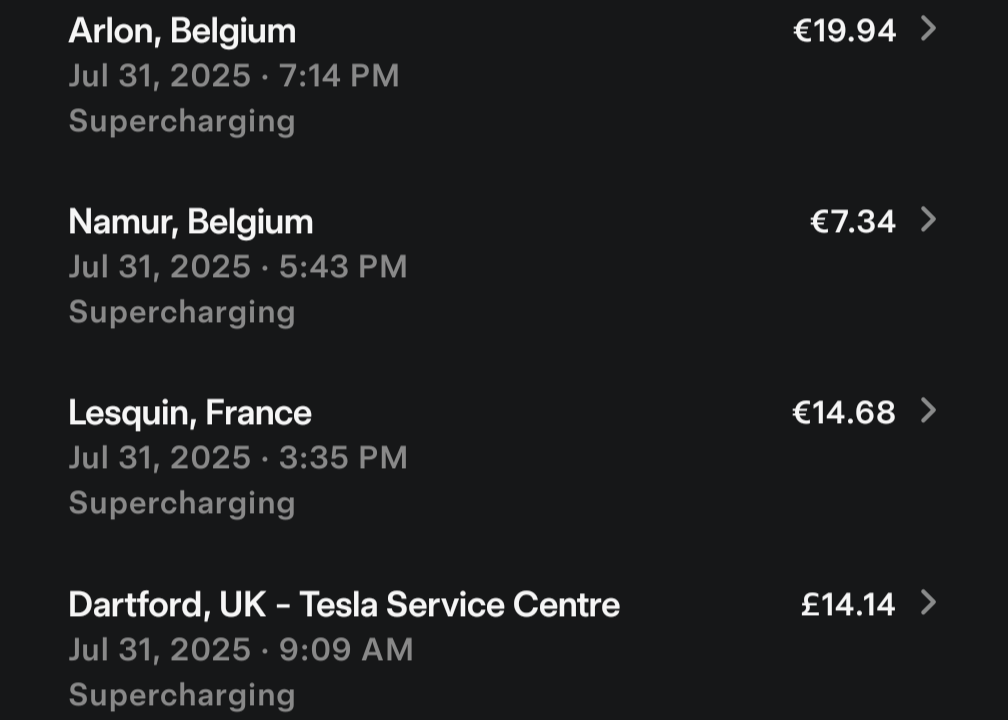
Task: Click the €14.68 charge amount
Action: pos(844,413)
